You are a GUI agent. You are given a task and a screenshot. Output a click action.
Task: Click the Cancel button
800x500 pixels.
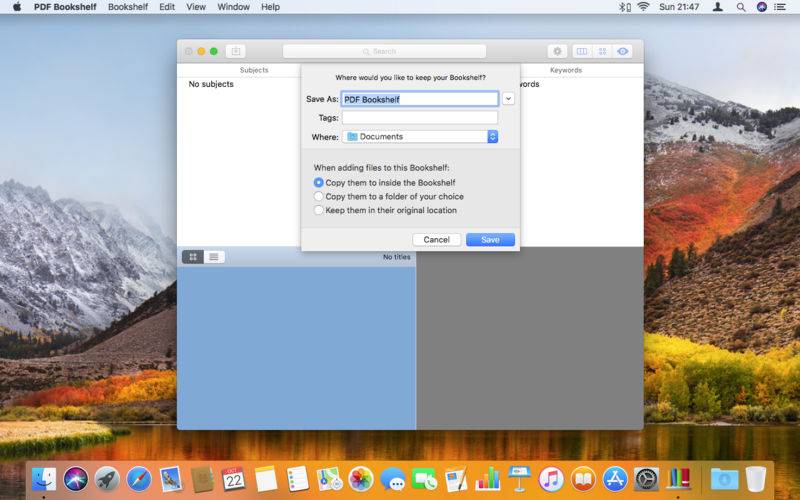pos(436,239)
